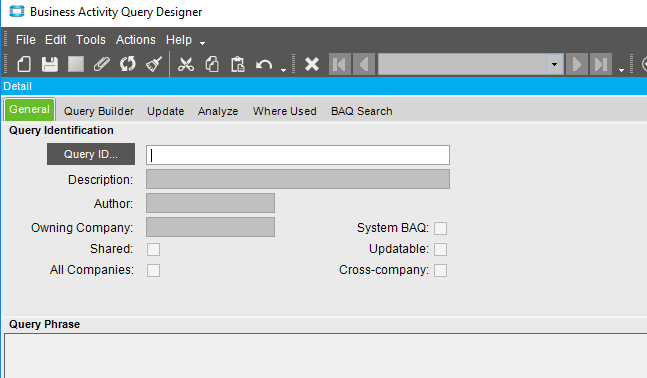This screenshot has width=647, height=378.
Task: Switch to the Where Used tab
Action: point(285,111)
